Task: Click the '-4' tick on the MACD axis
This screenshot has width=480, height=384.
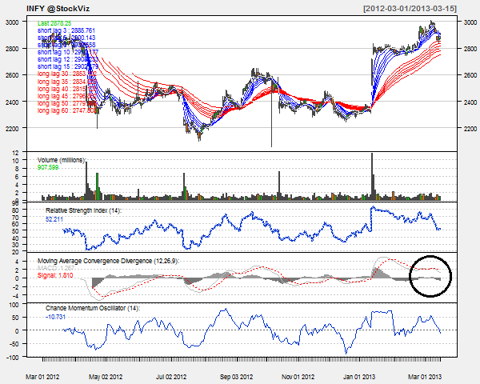Action: pyautogui.click(x=16, y=295)
